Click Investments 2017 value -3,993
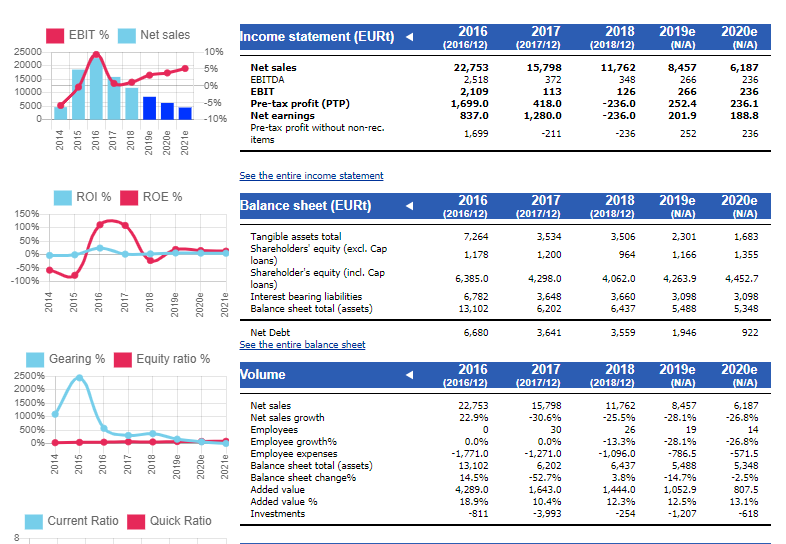This screenshot has width=786, height=544. click(x=547, y=514)
